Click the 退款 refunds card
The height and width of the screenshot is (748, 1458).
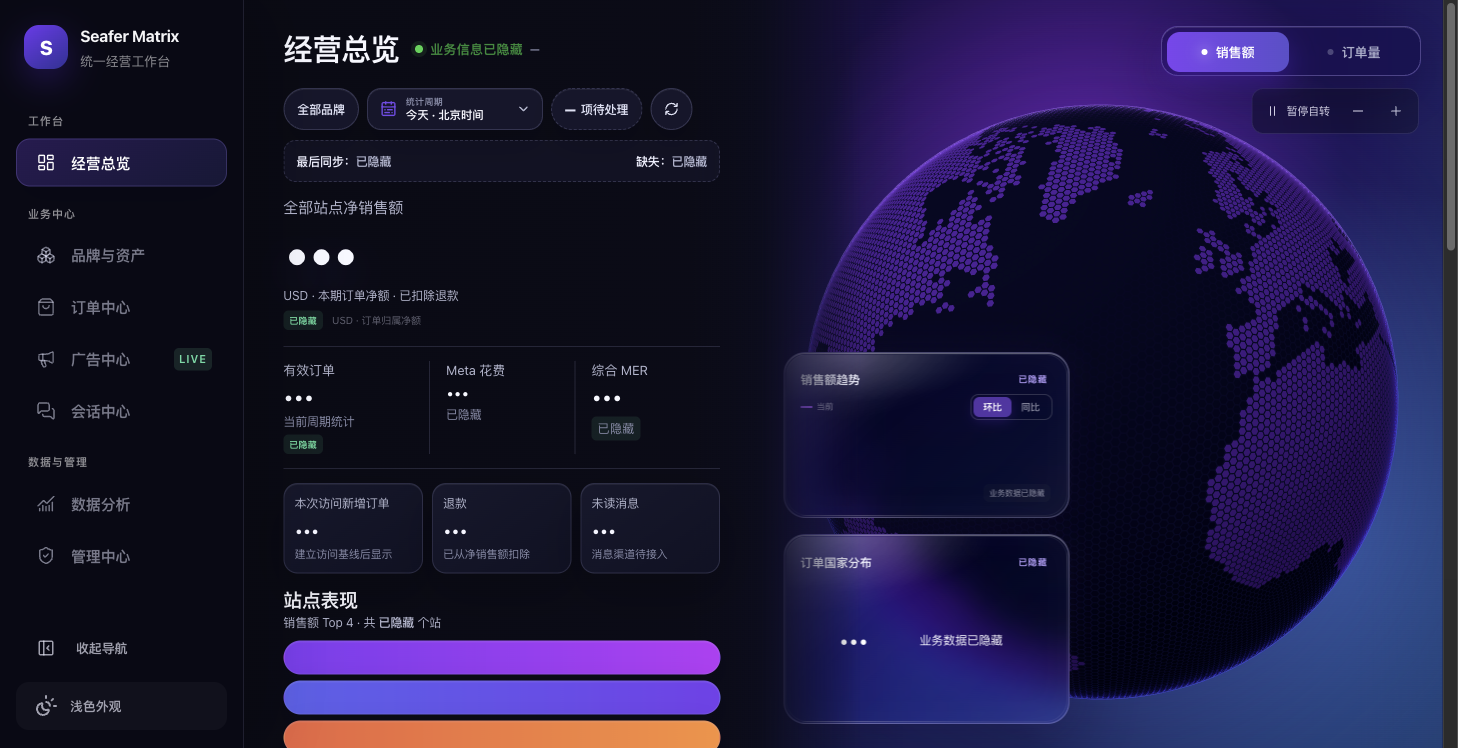pos(502,529)
